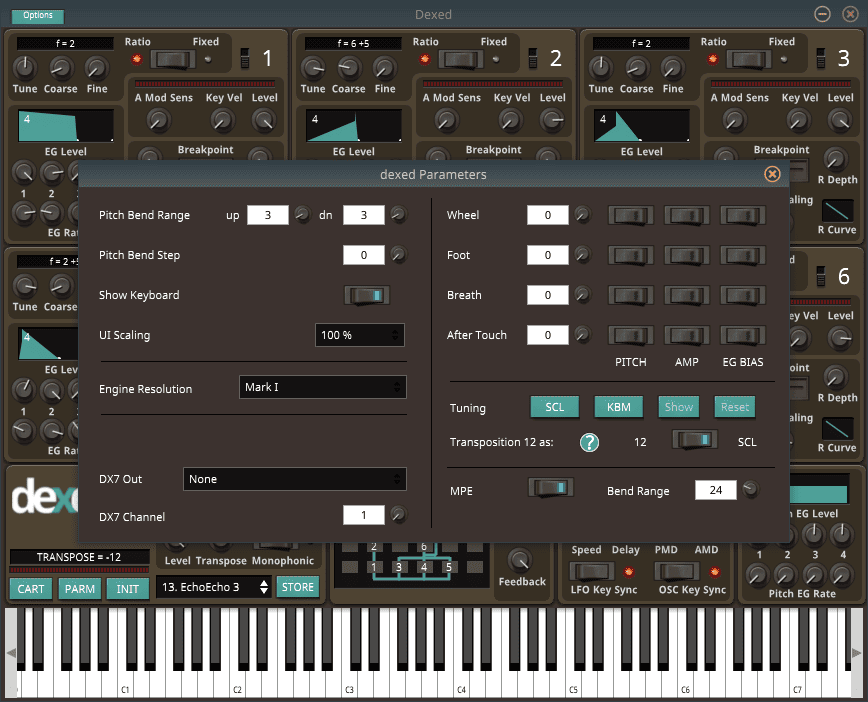The height and width of the screenshot is (702, 868).
Task: Open the Engine Resolution dropdown
Action: point(323,387)
